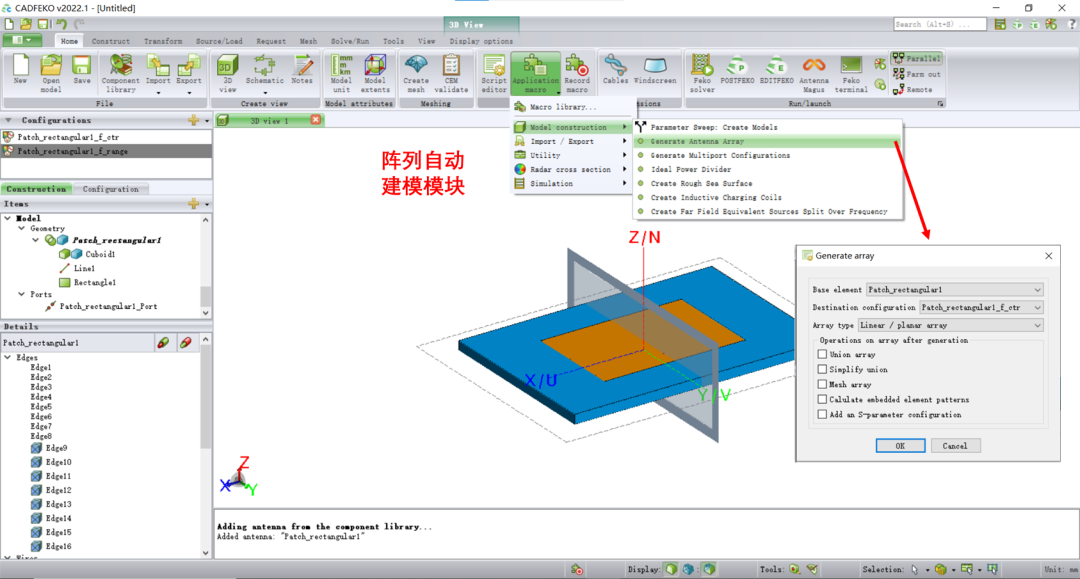This screenshot has height=579, width=1080.
Task: Select Edge12 in the Details list
Action: (x=58, y=491)
